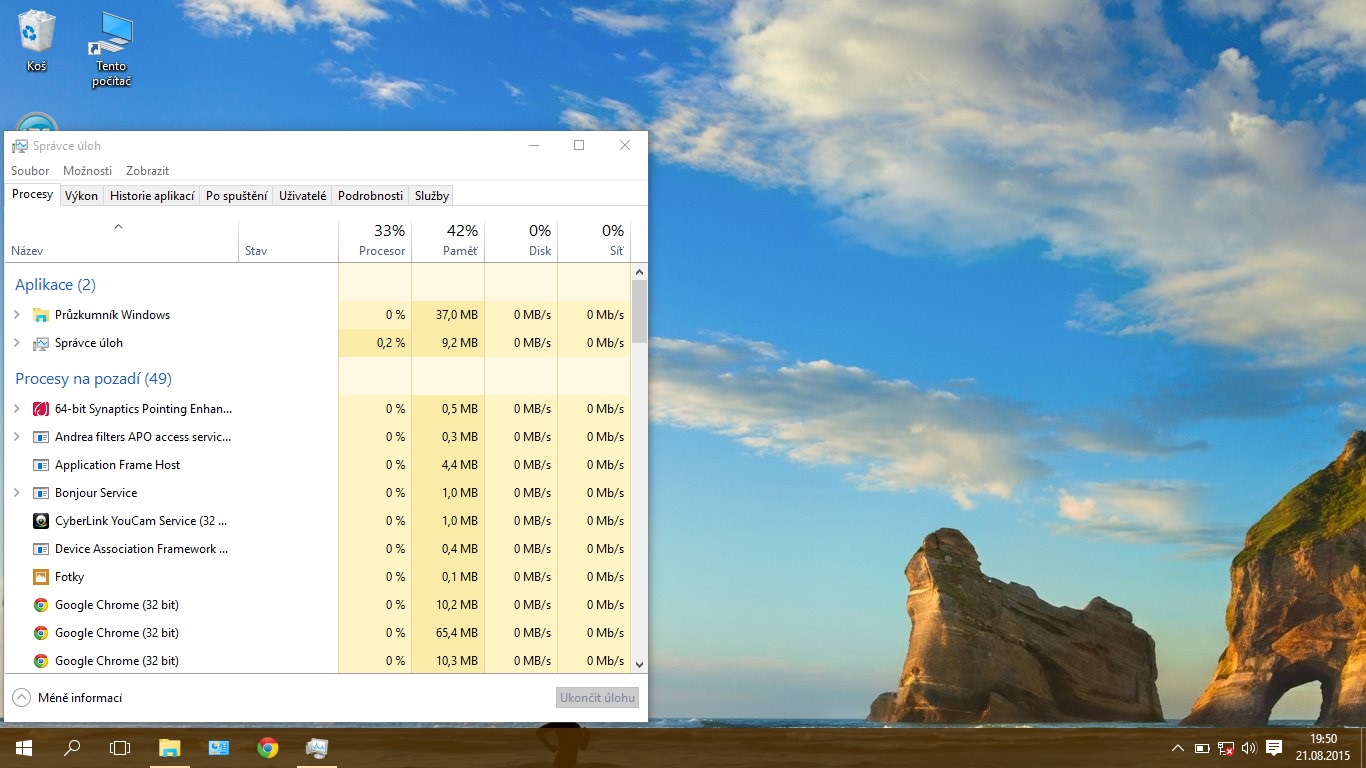Click the scrollbar down arrow

click(640, 663)
